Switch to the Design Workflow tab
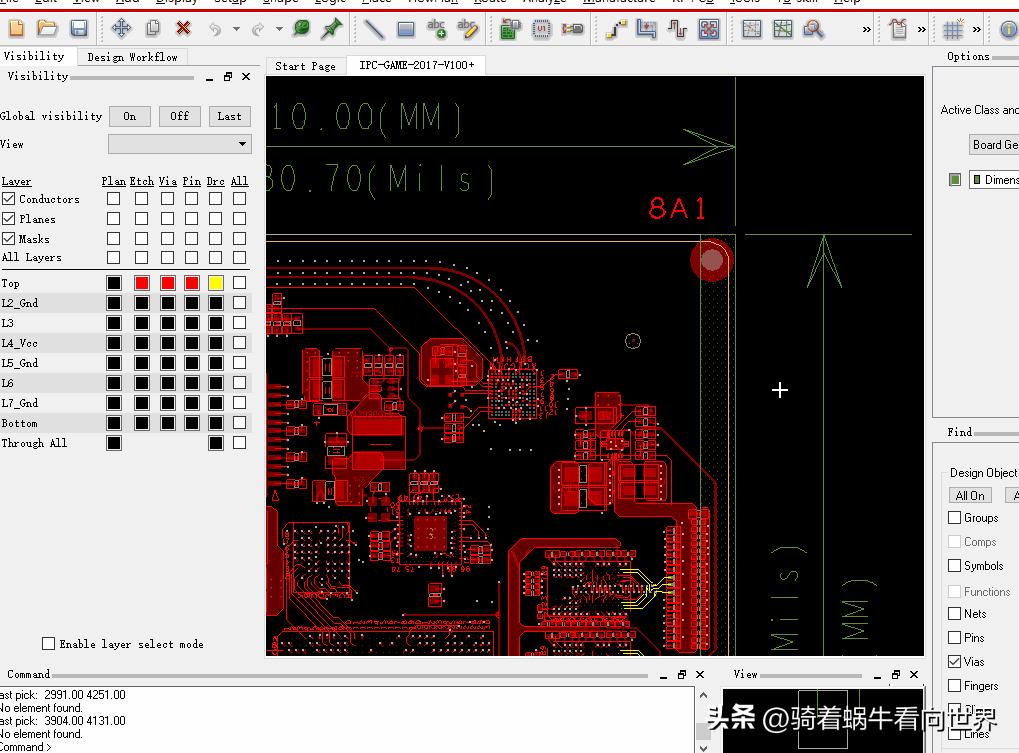This screenshot has width=1019, height=753. coord(132,57)
